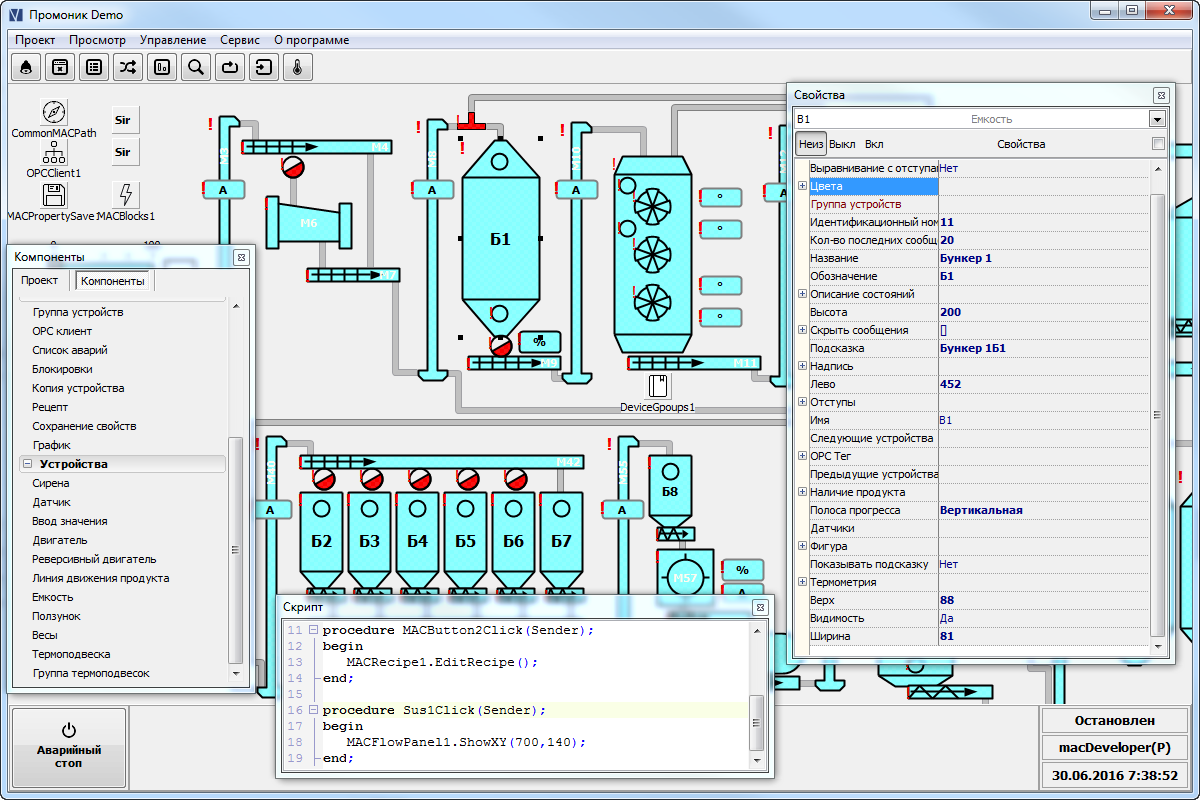This screenshot has height=800, width=1200.
Task: Click the window-with-cross toolbar icon
Action: pos(60,67)
